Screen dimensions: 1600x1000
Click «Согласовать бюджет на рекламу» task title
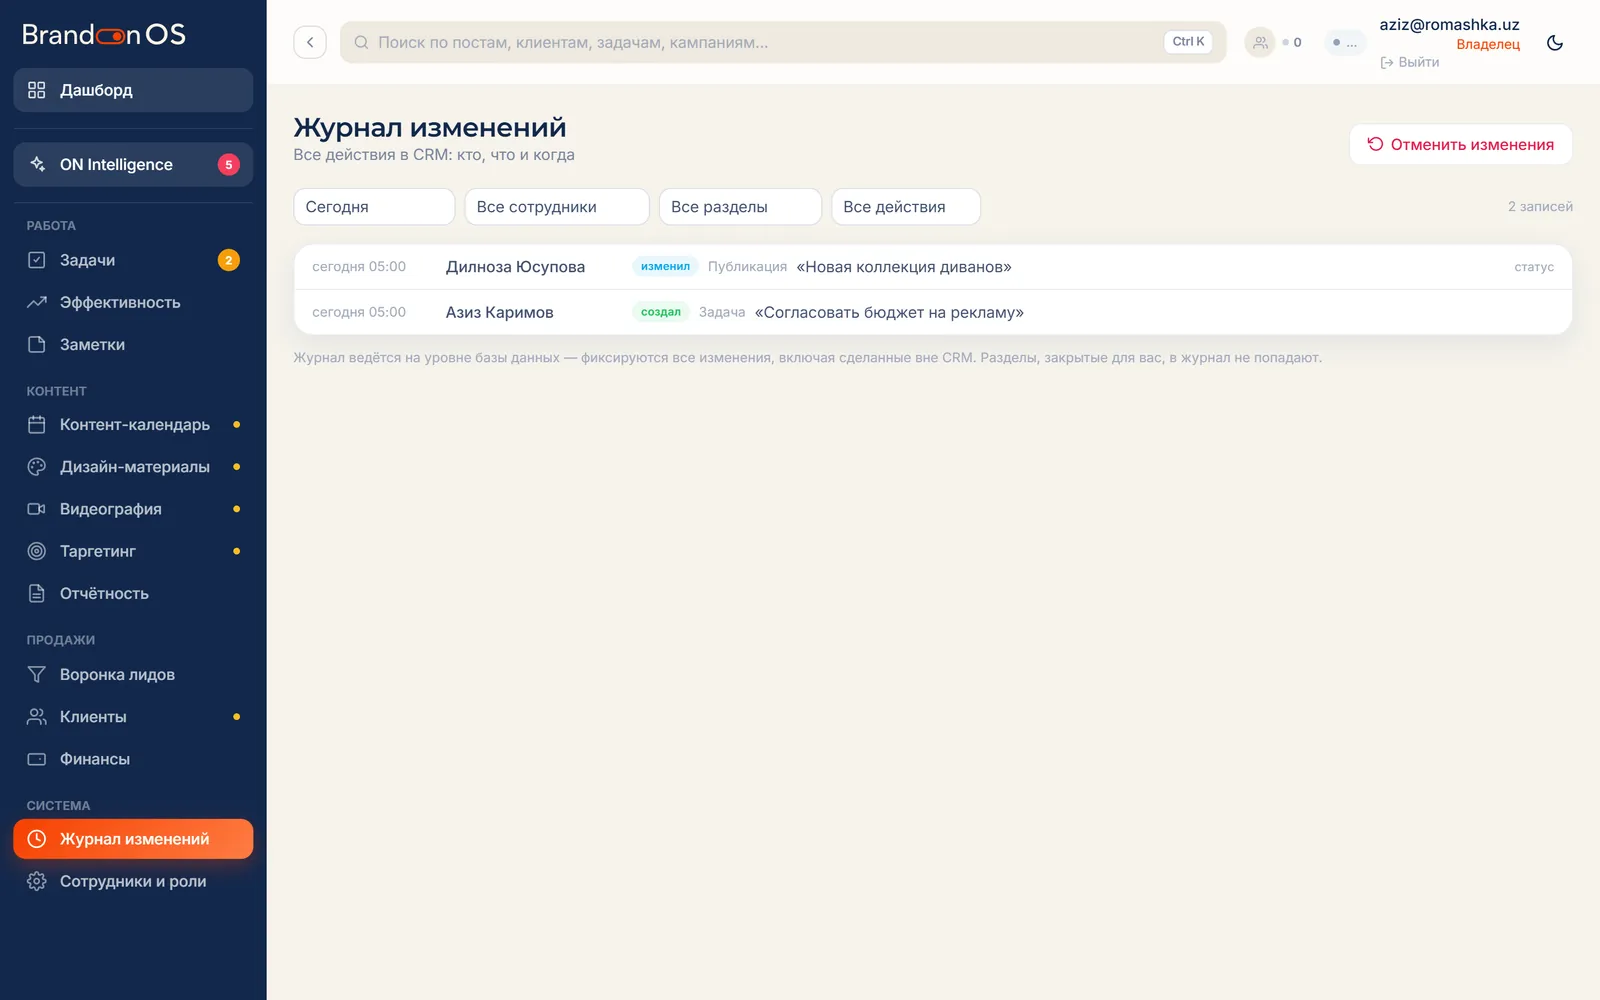889,312
